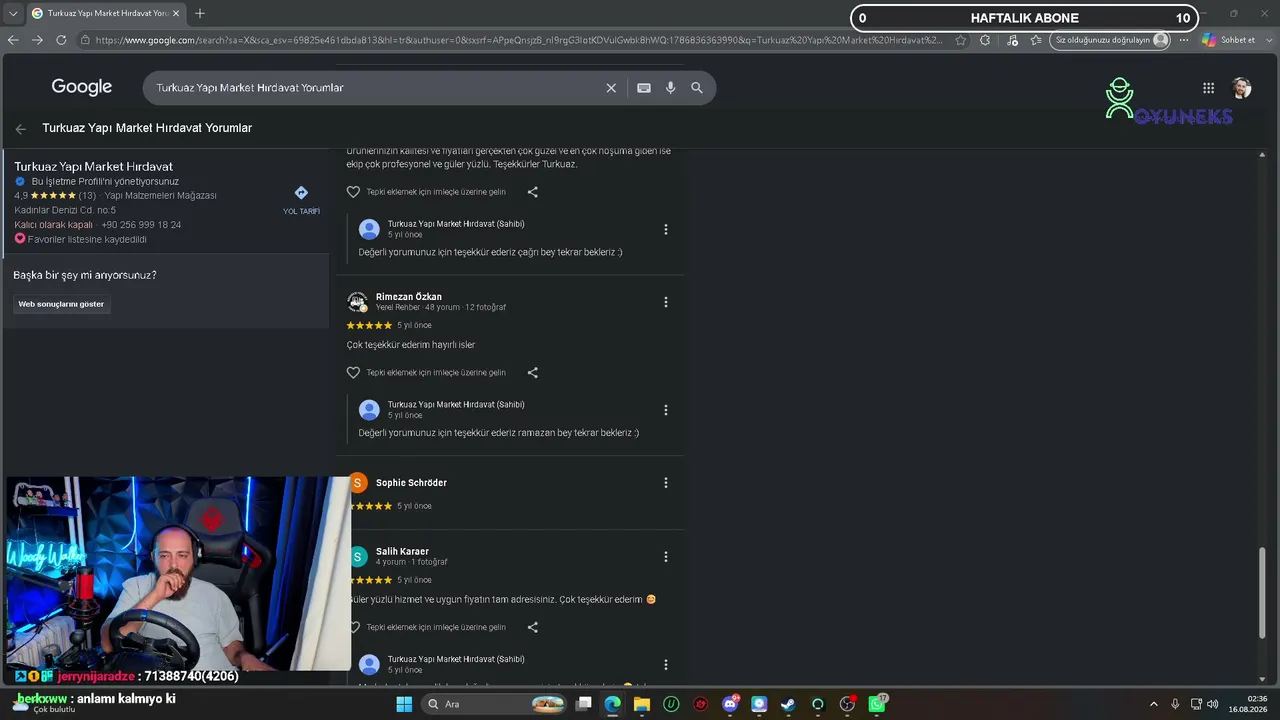Open a new browser tab
The image size is (1280, 720).
click(x=200, y=14)
